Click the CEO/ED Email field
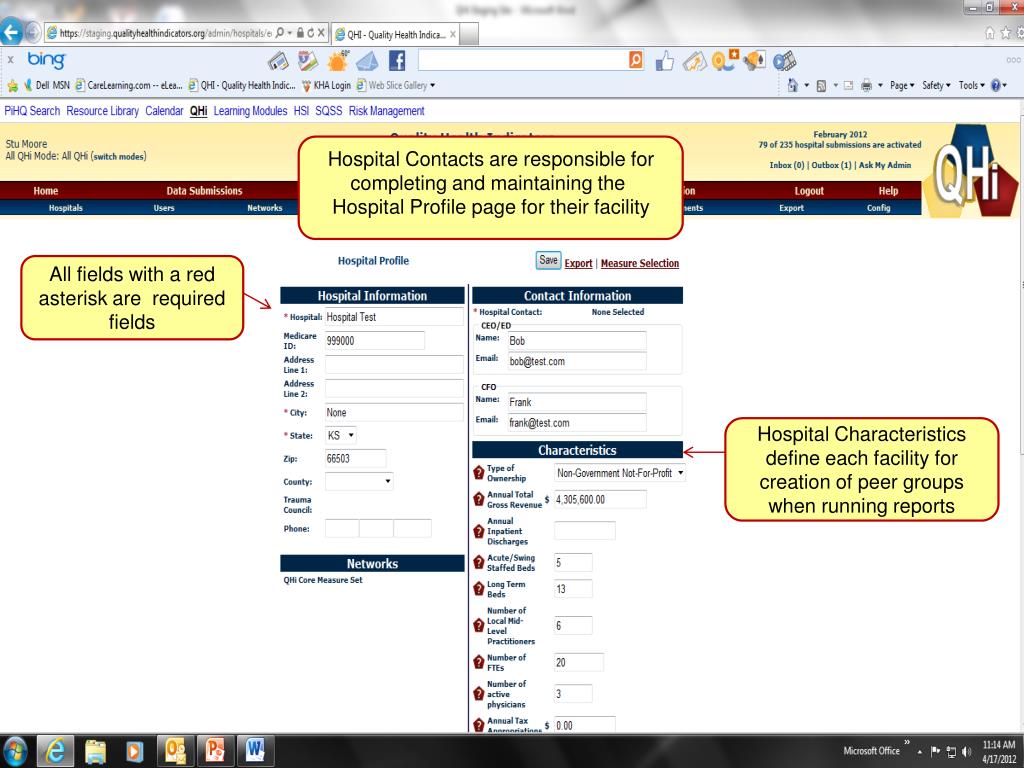1024x768 pixels. coord(577,361)
